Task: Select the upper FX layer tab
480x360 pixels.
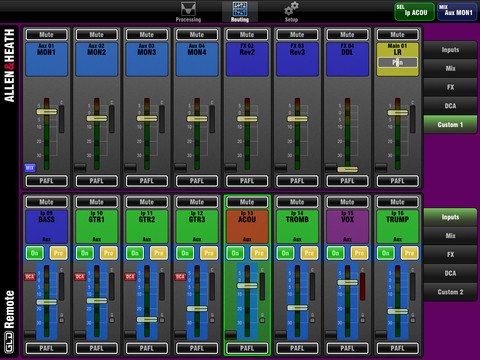Action: pos(450,87)
